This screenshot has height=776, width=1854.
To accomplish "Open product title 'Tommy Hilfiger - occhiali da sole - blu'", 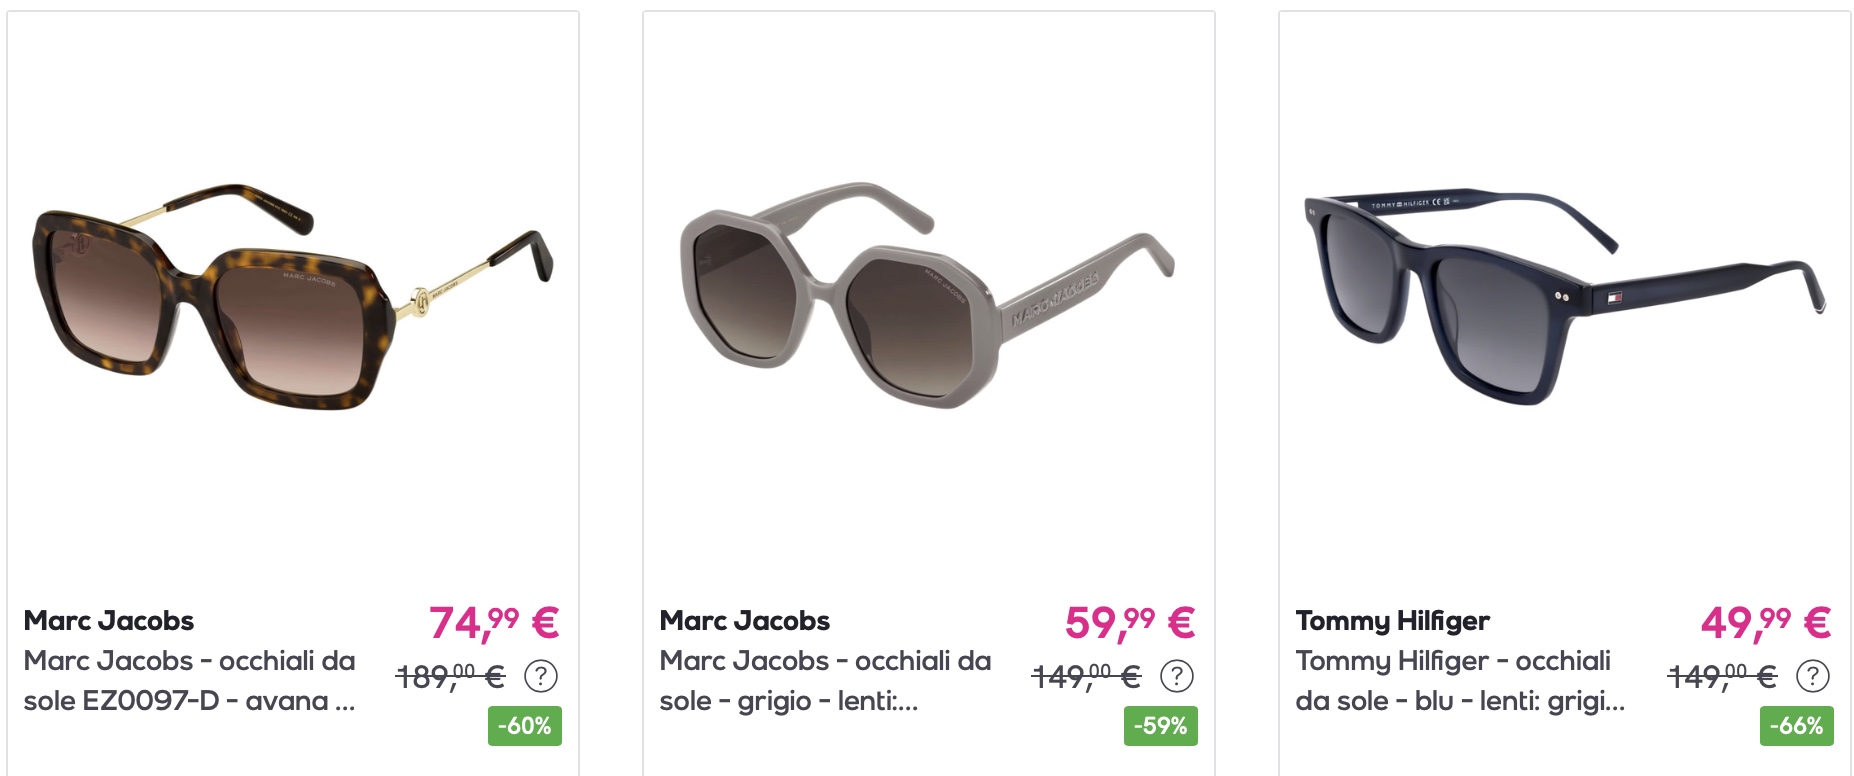I will pyautogui.click(x=1460, y=681).
